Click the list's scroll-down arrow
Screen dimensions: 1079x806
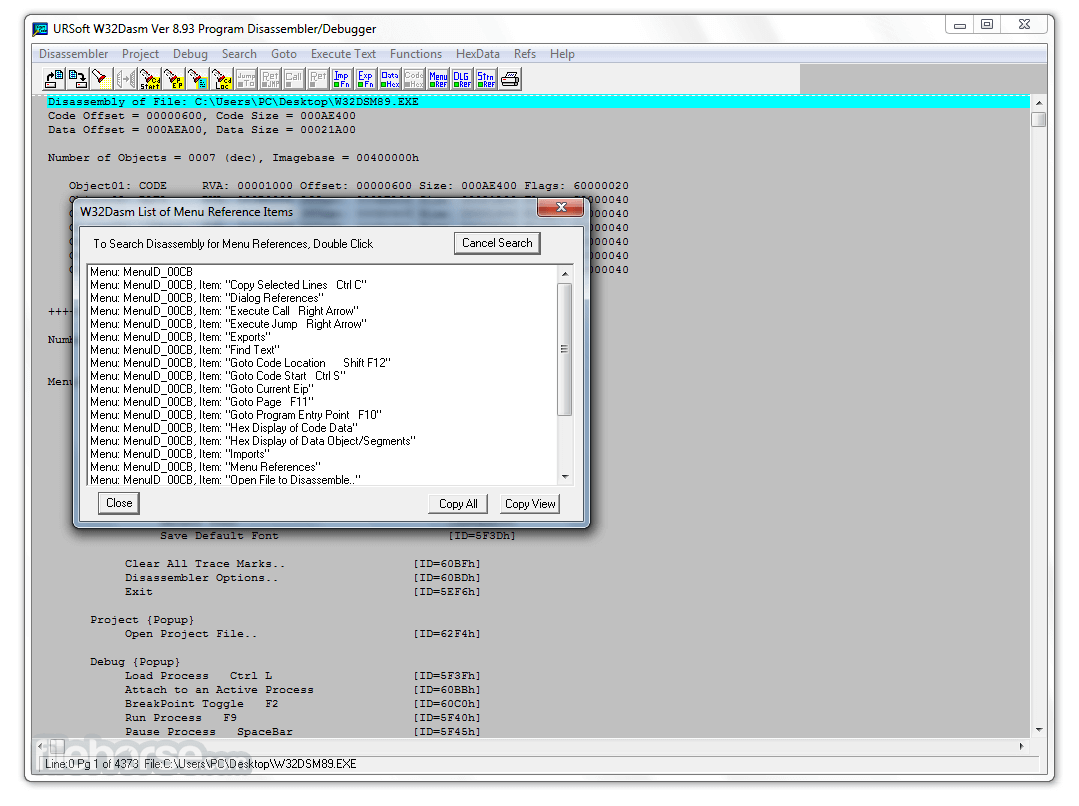pos(565,476)
